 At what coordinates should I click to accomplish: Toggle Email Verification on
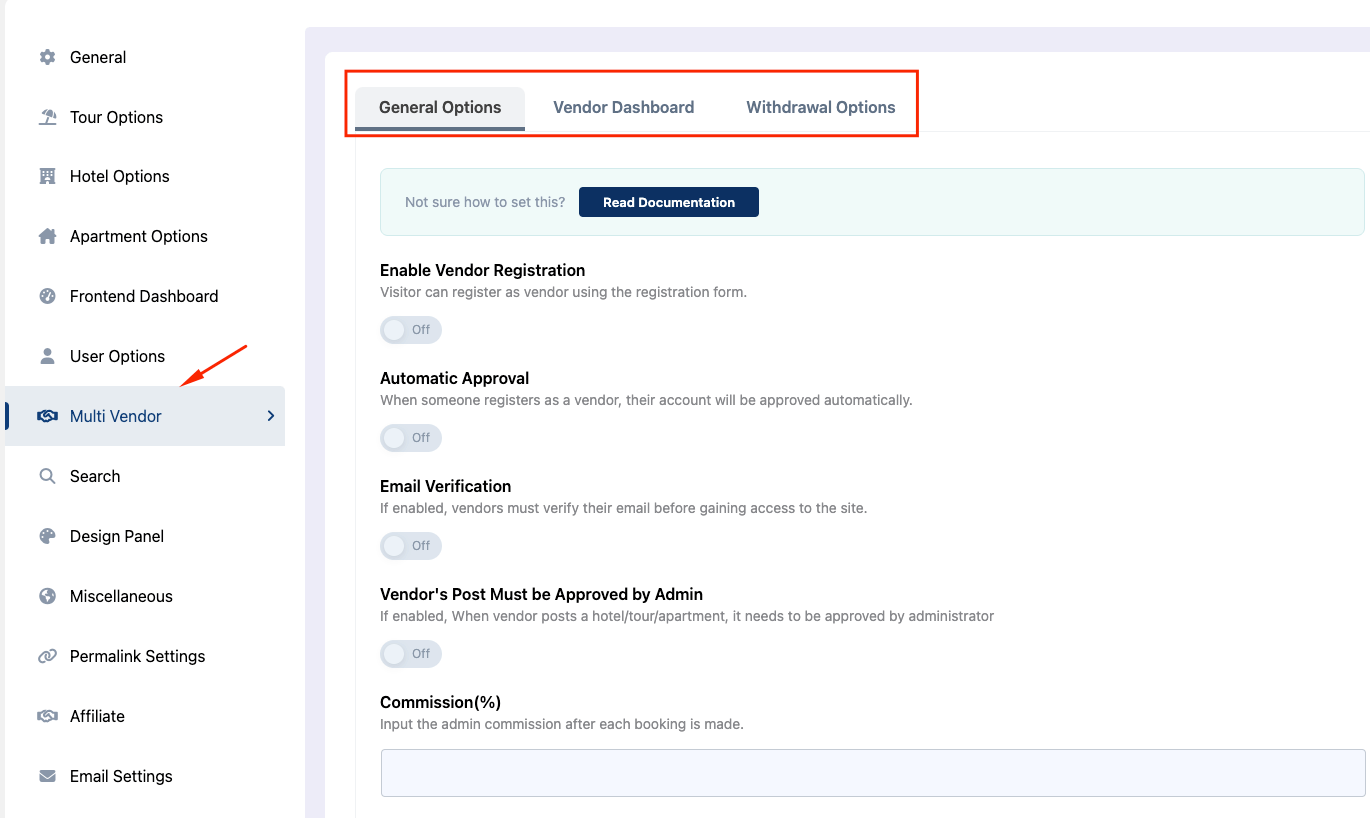410,546
